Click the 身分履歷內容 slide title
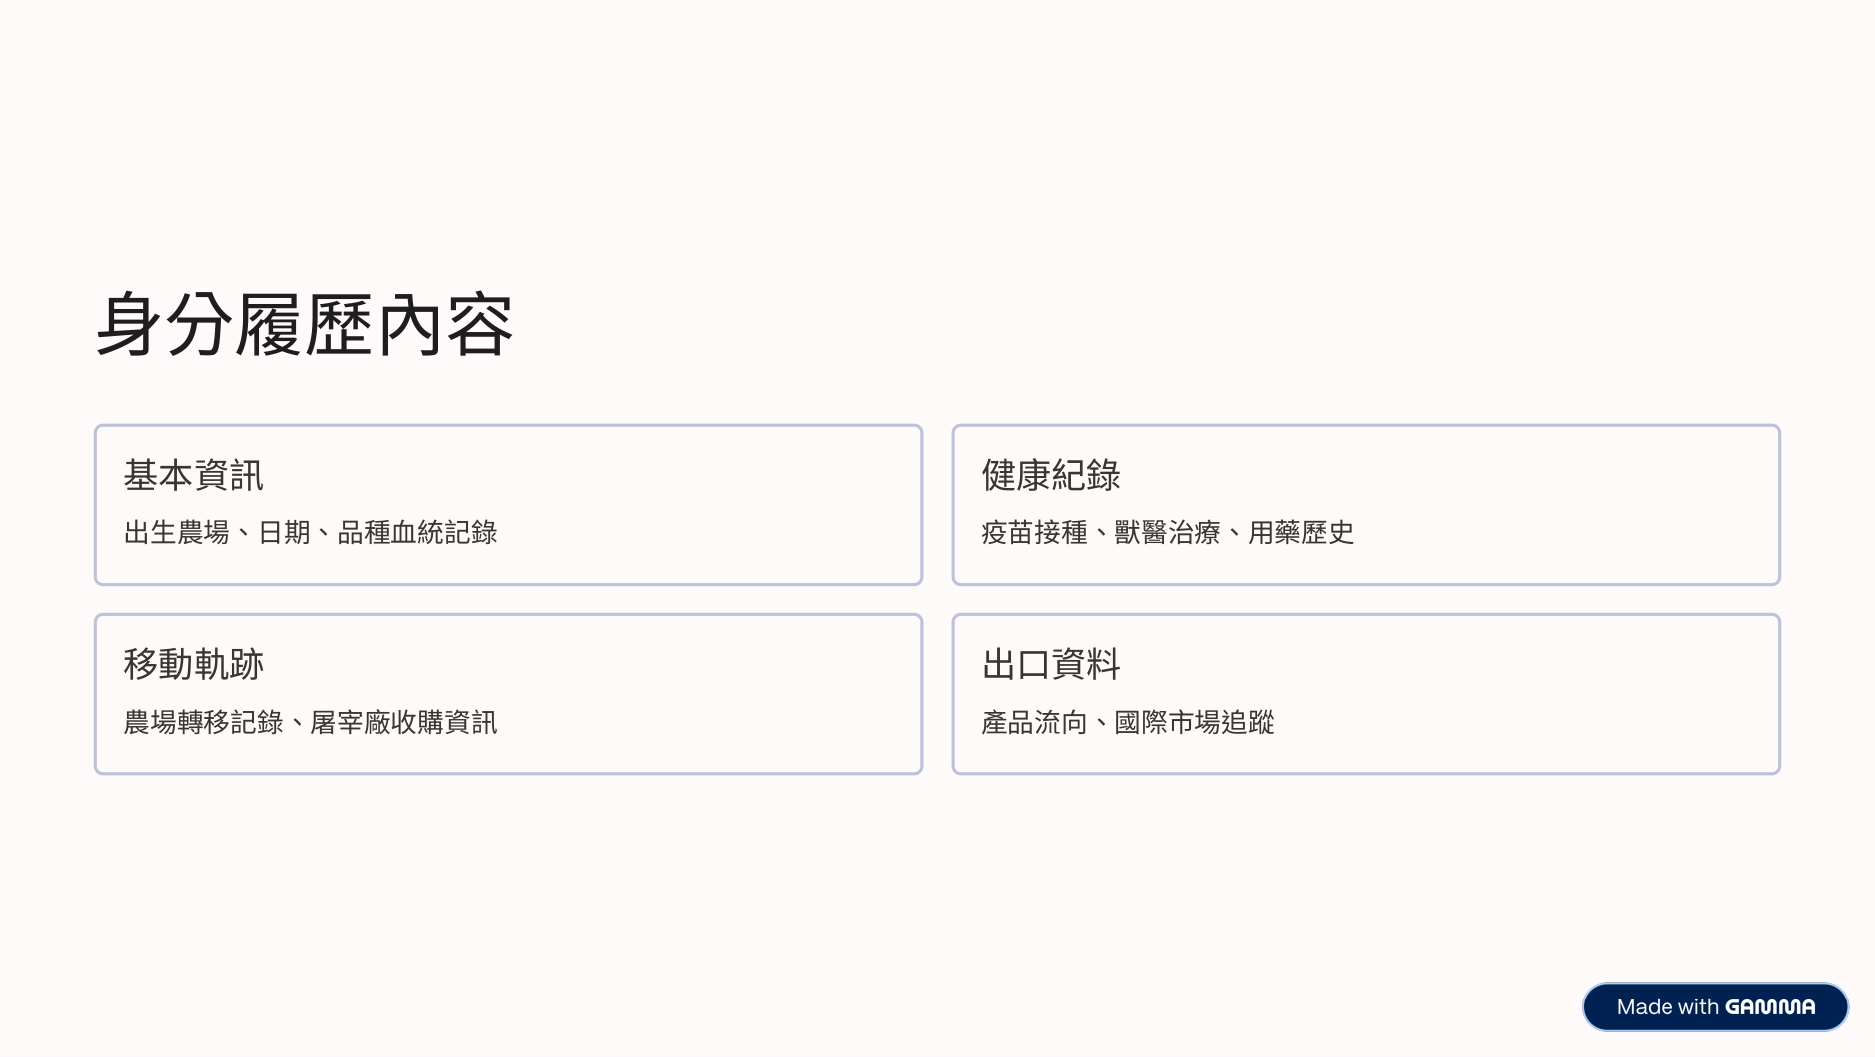 [x=304, y=325]
